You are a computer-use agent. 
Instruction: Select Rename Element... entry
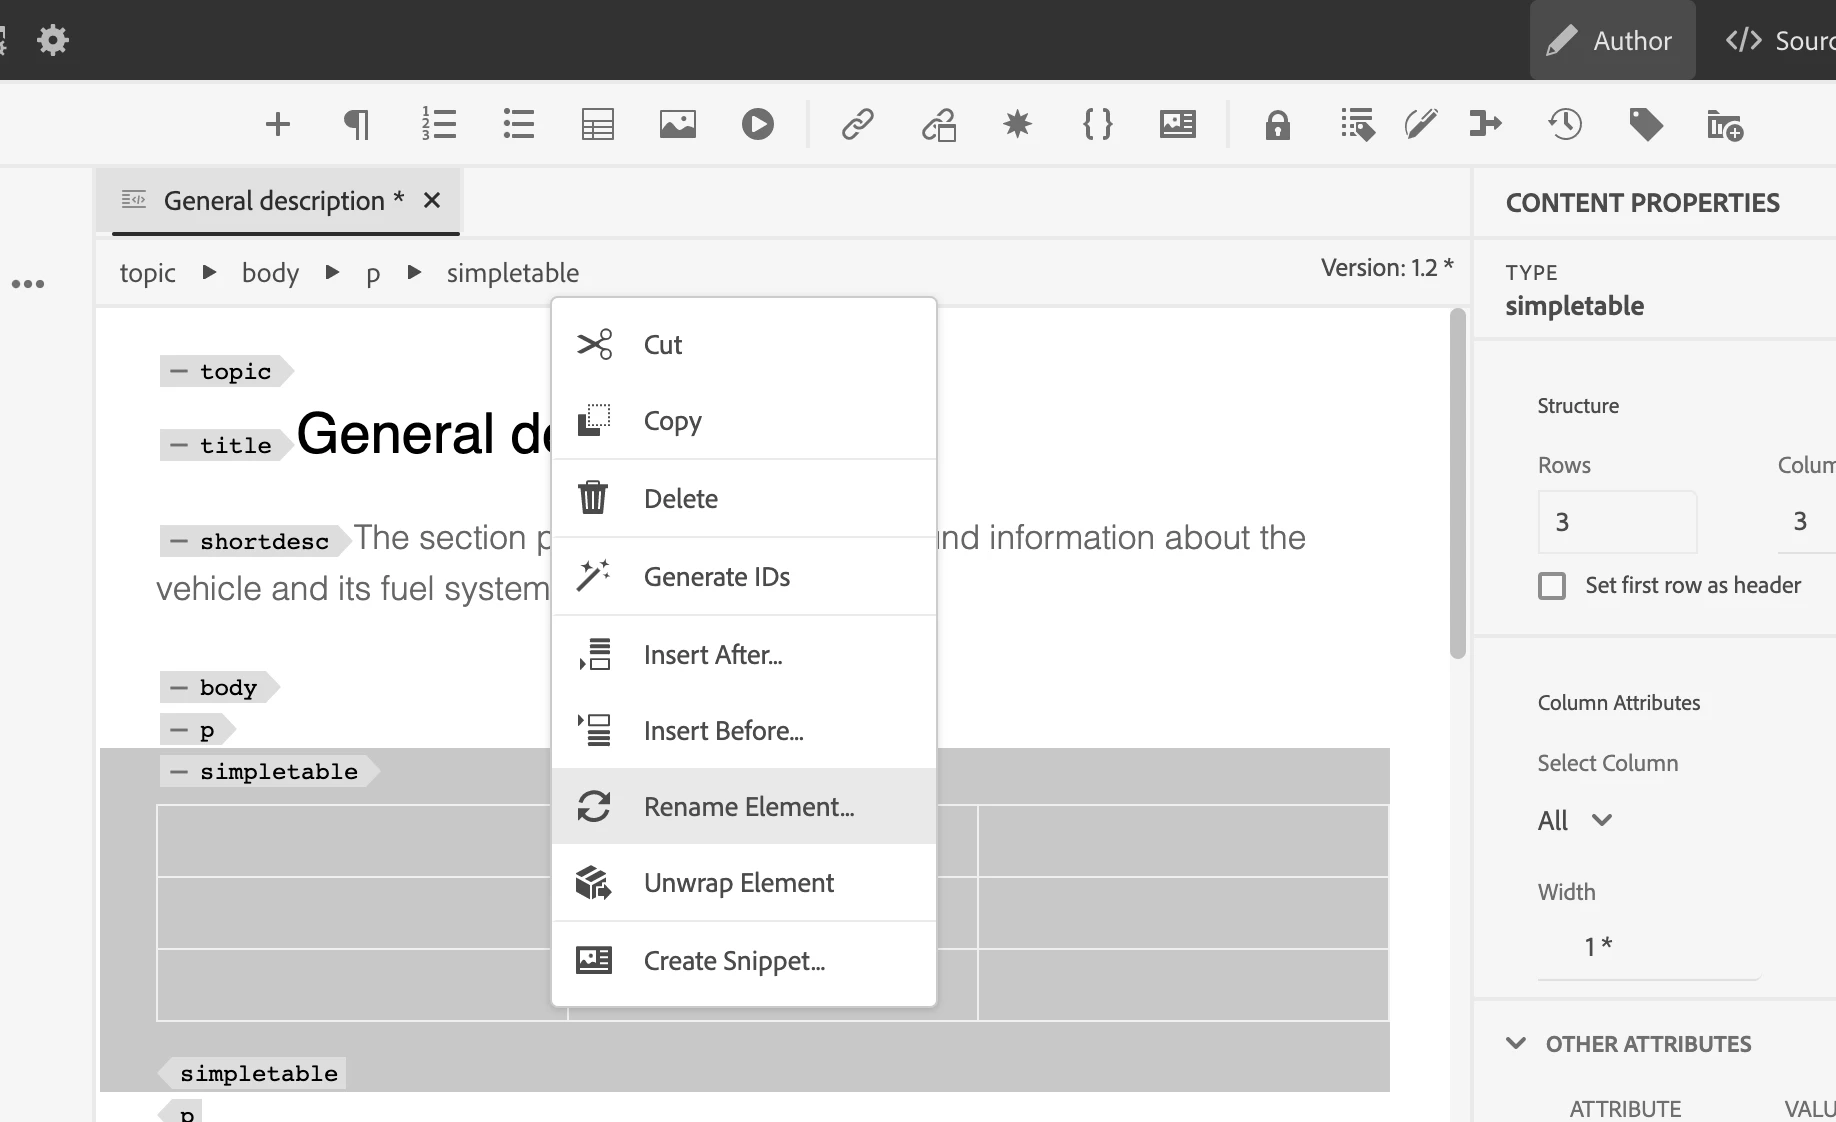(744, 806)
